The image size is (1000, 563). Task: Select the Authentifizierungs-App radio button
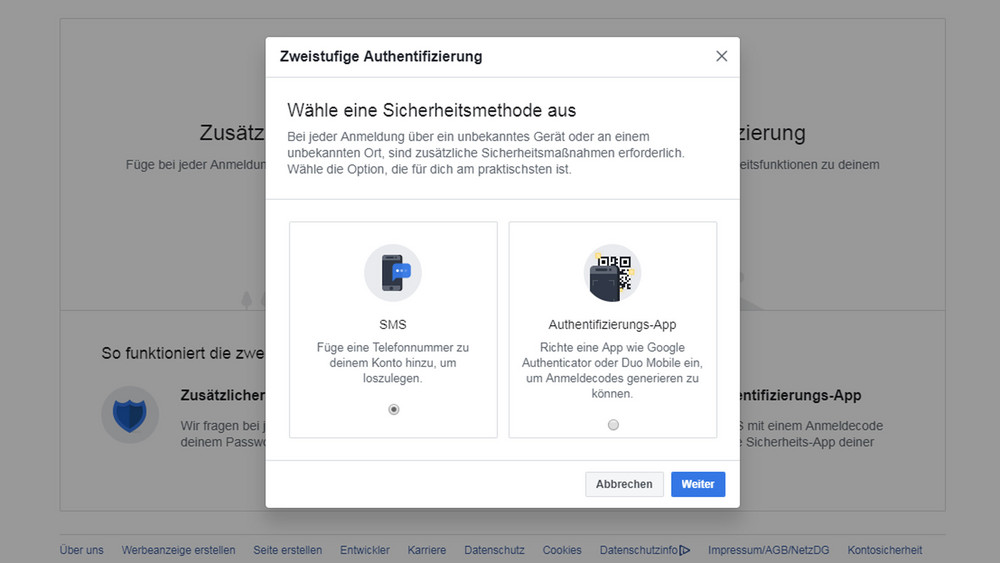pyautogui.click(x=613, y=425)
